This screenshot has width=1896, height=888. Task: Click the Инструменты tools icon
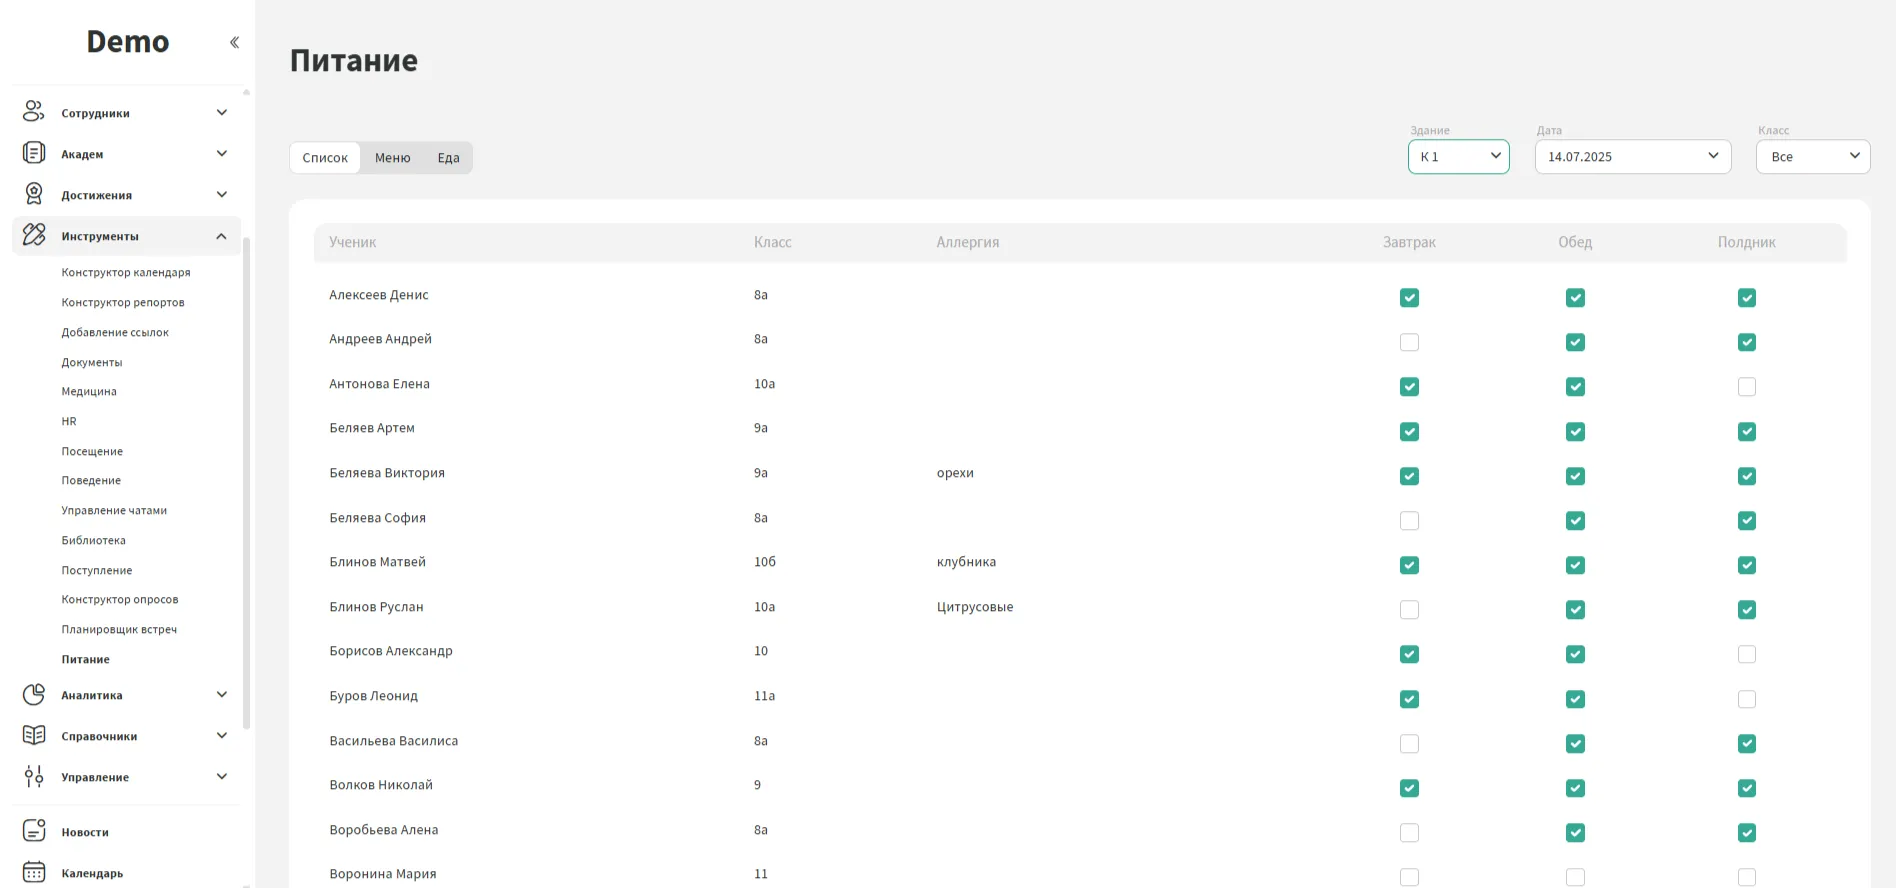34,235
